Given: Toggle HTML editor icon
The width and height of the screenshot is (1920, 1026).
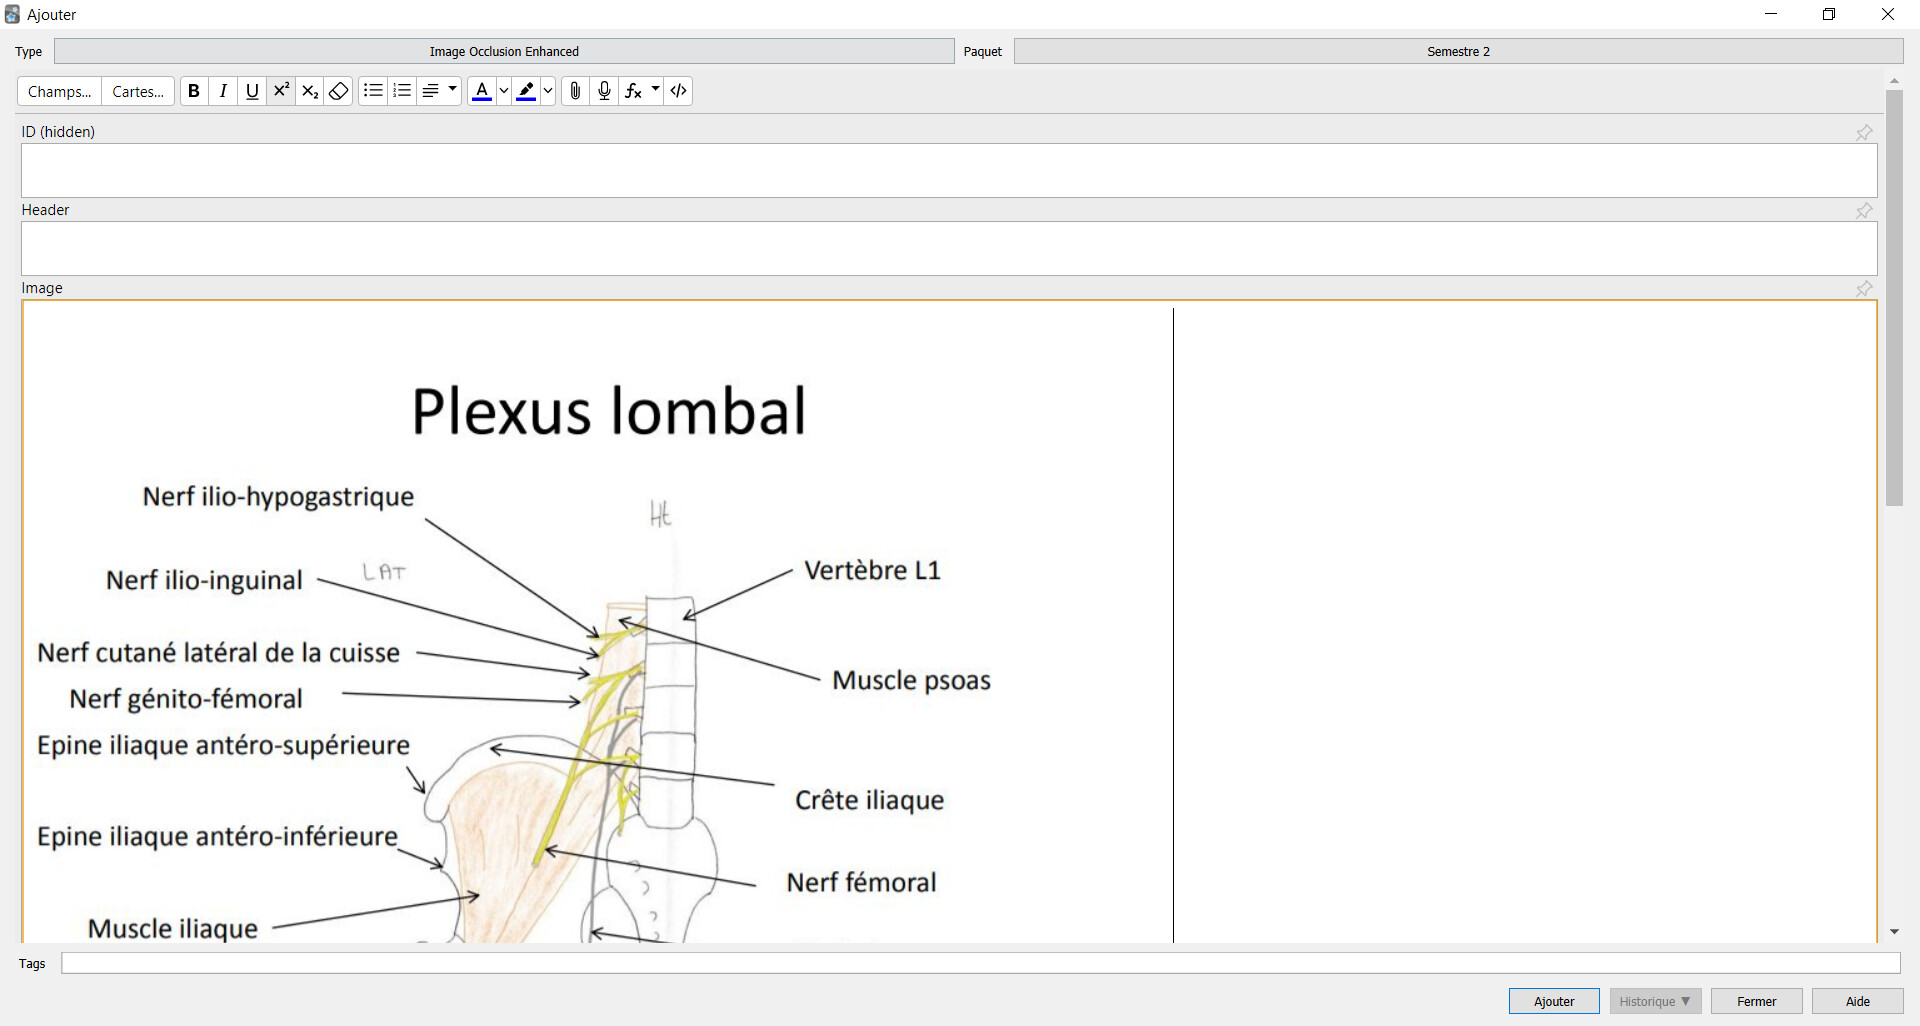Looking at the screenshot, I should 679,91.
